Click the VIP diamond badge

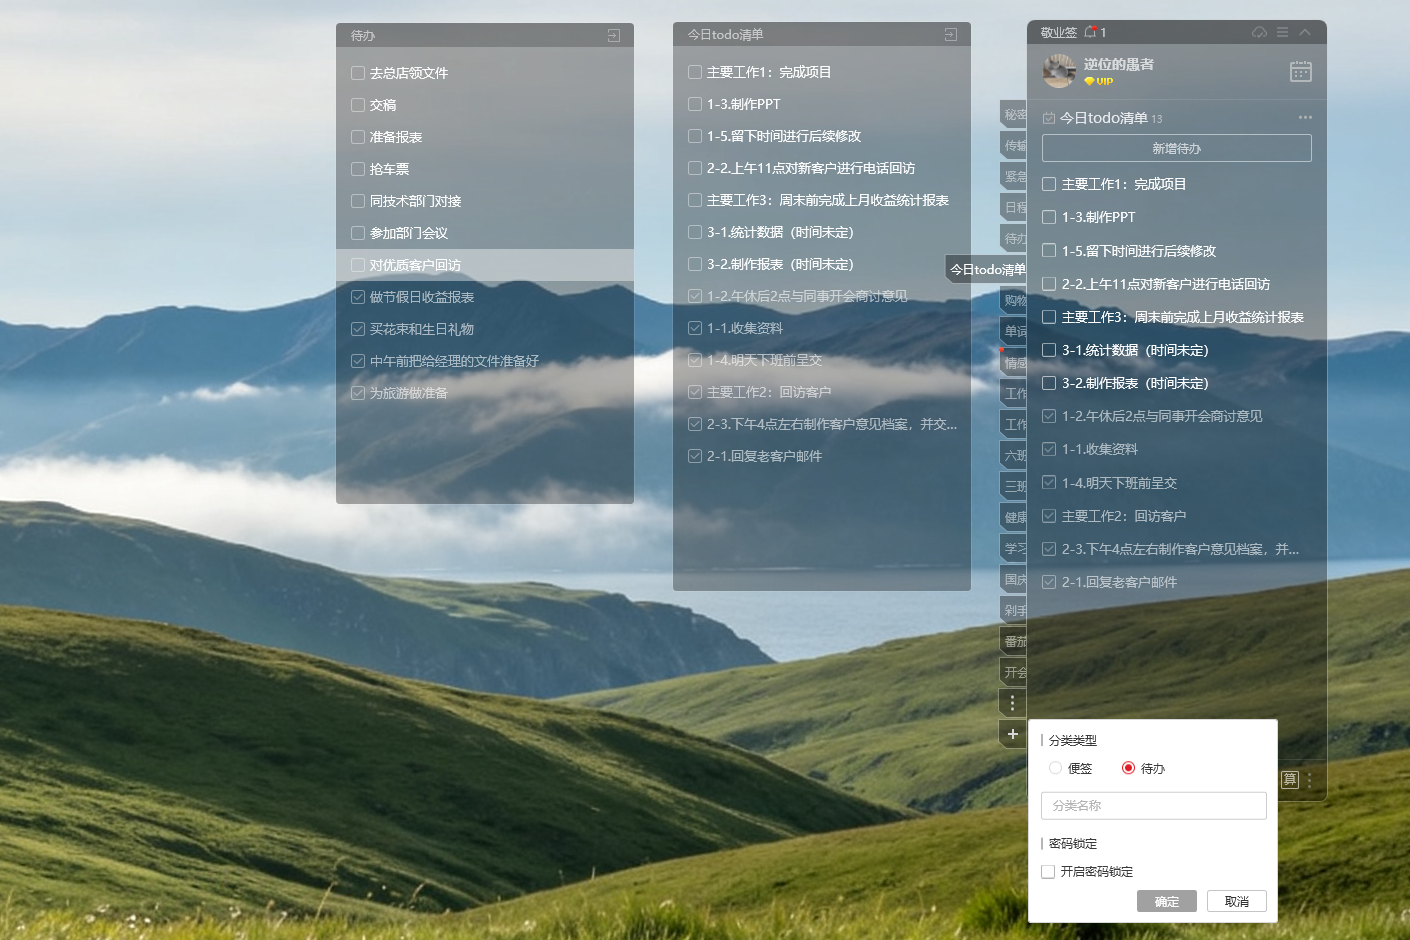point(1098,81)
